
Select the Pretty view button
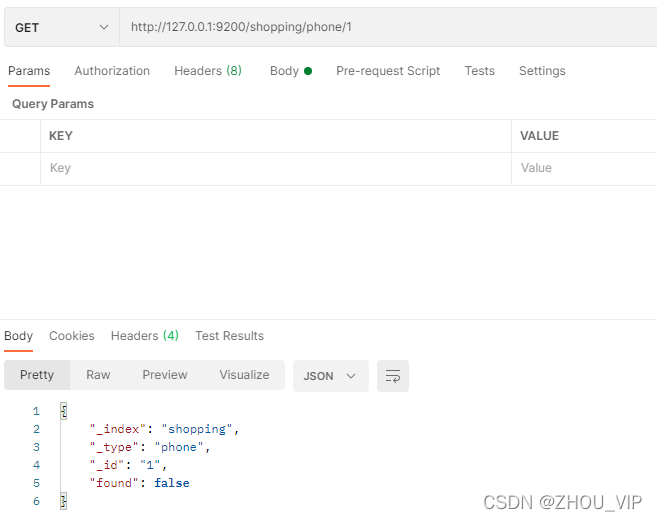[37, 375]
